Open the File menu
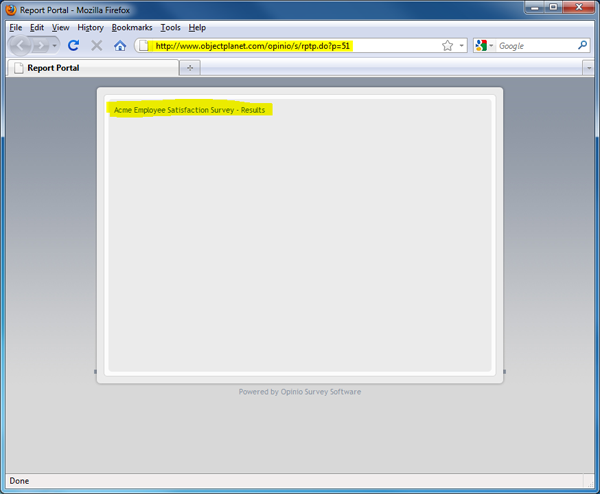 [x=16, y=28]
